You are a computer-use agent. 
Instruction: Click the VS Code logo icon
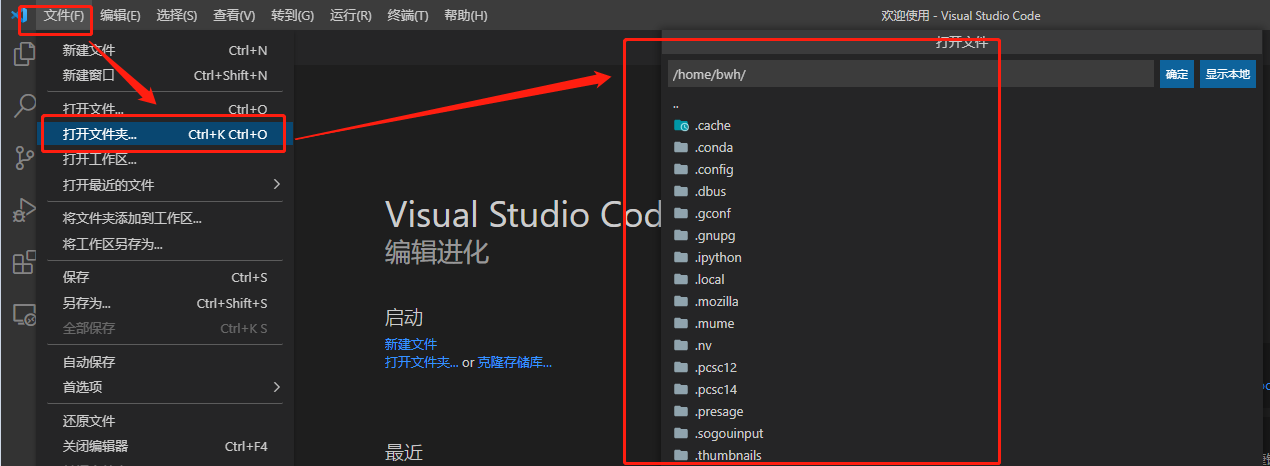point(17,15)
